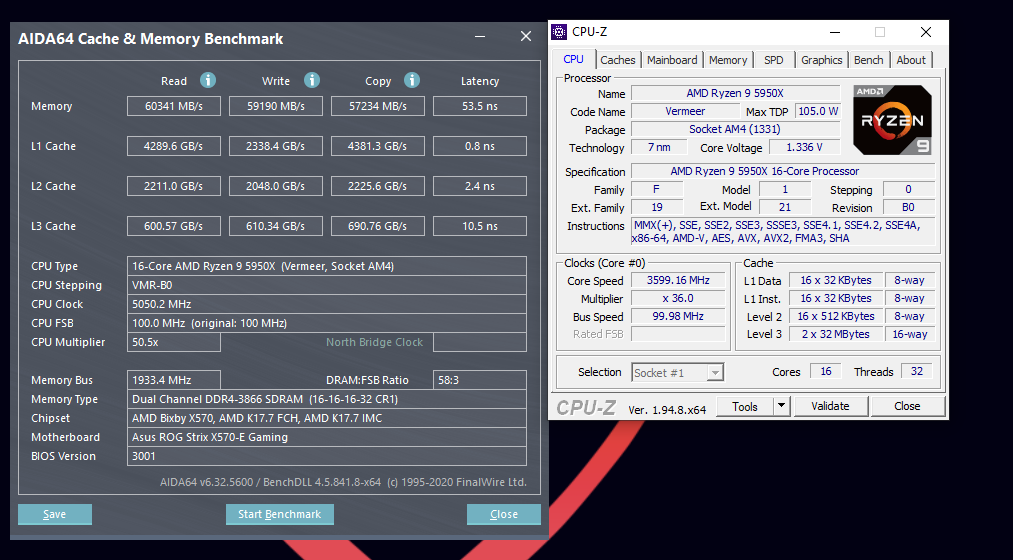Click the Core Voltage value 1.336 V
Screen dimensions: 1013x560
click(804, 147)
